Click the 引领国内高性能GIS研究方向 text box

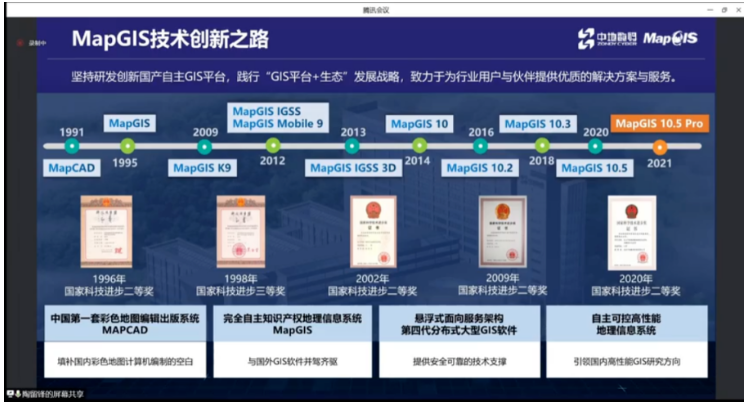click(626, 361)
